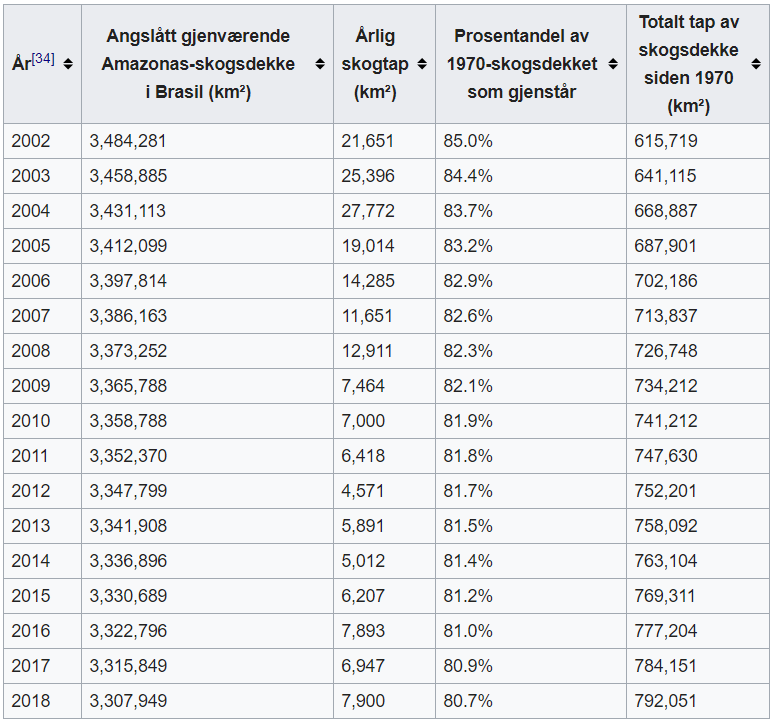Viewport: 773px width, 723px height.
Task: Select the 85.0% percentage cell
Action: tap(468, 141)
